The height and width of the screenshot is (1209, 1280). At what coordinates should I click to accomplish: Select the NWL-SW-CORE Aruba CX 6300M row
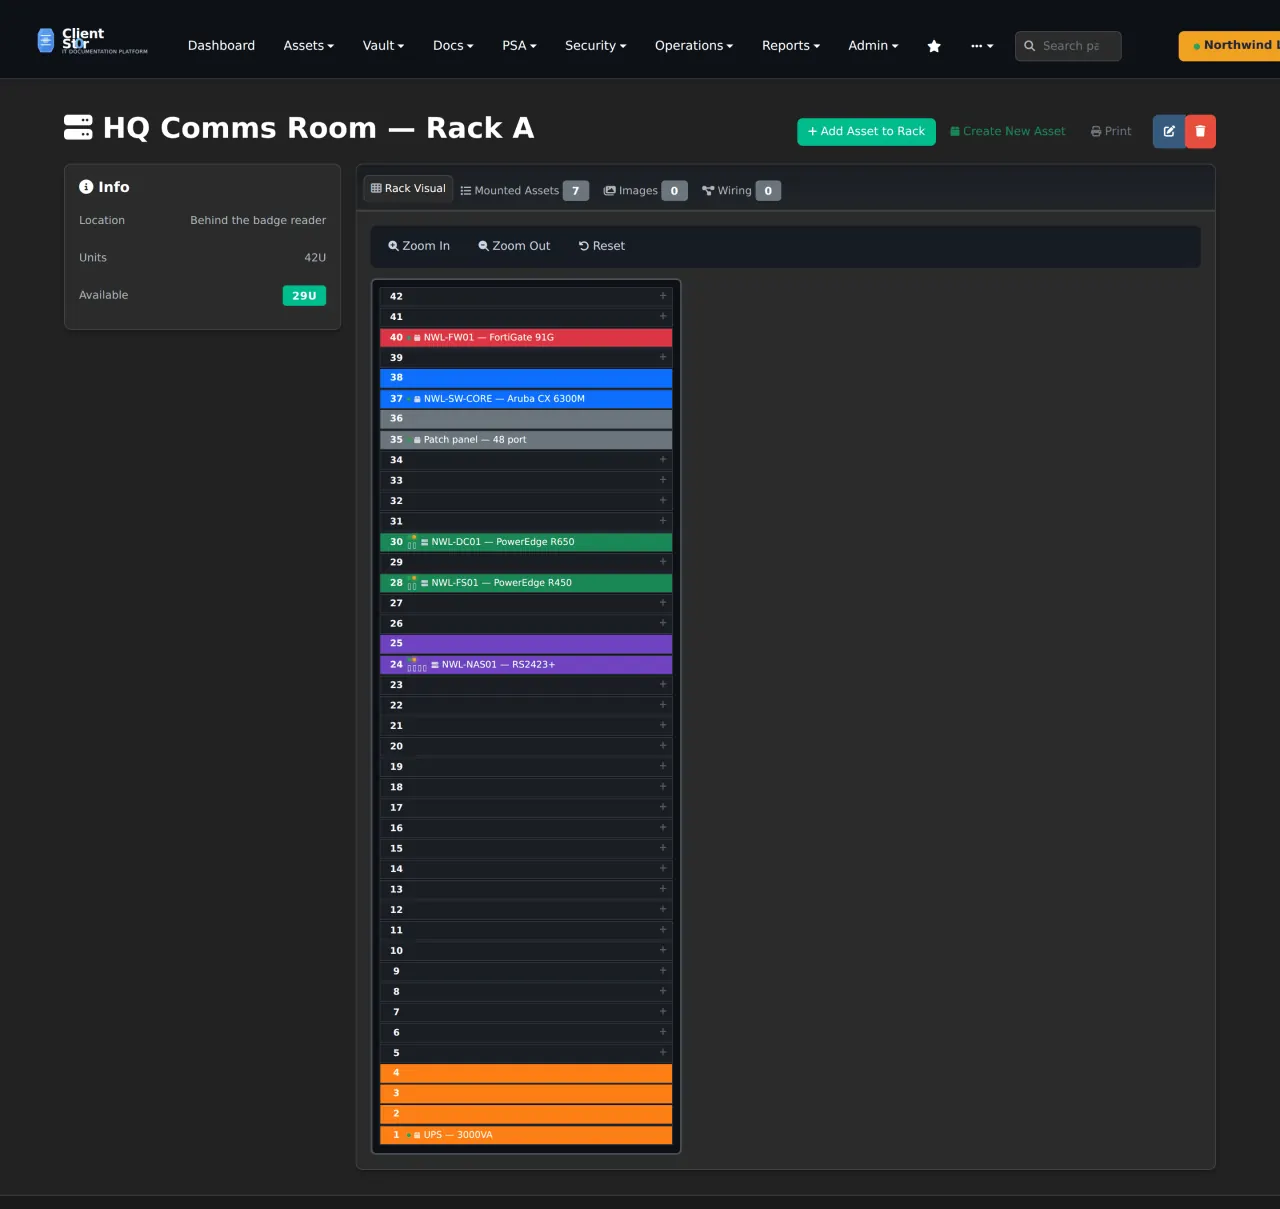pyautogui.click(x=526, y=398)
